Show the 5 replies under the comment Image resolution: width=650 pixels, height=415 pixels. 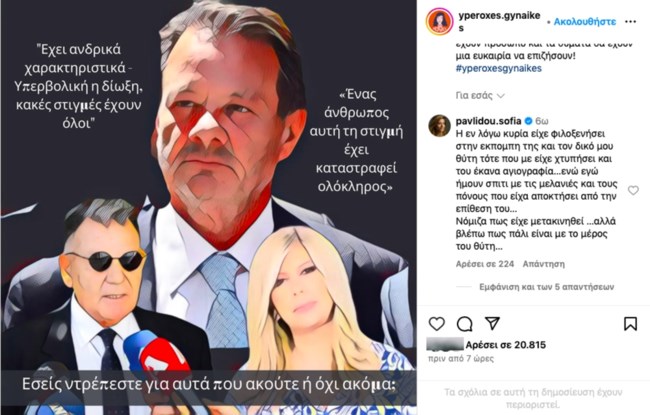click(546, 287)
